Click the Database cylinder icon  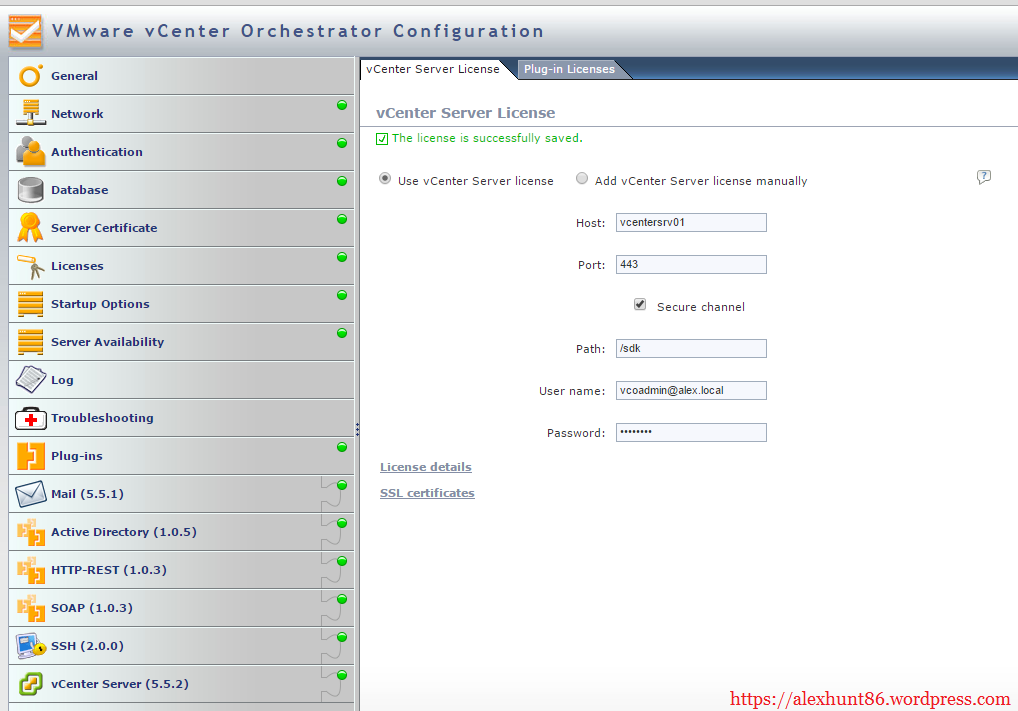[31, 190]
